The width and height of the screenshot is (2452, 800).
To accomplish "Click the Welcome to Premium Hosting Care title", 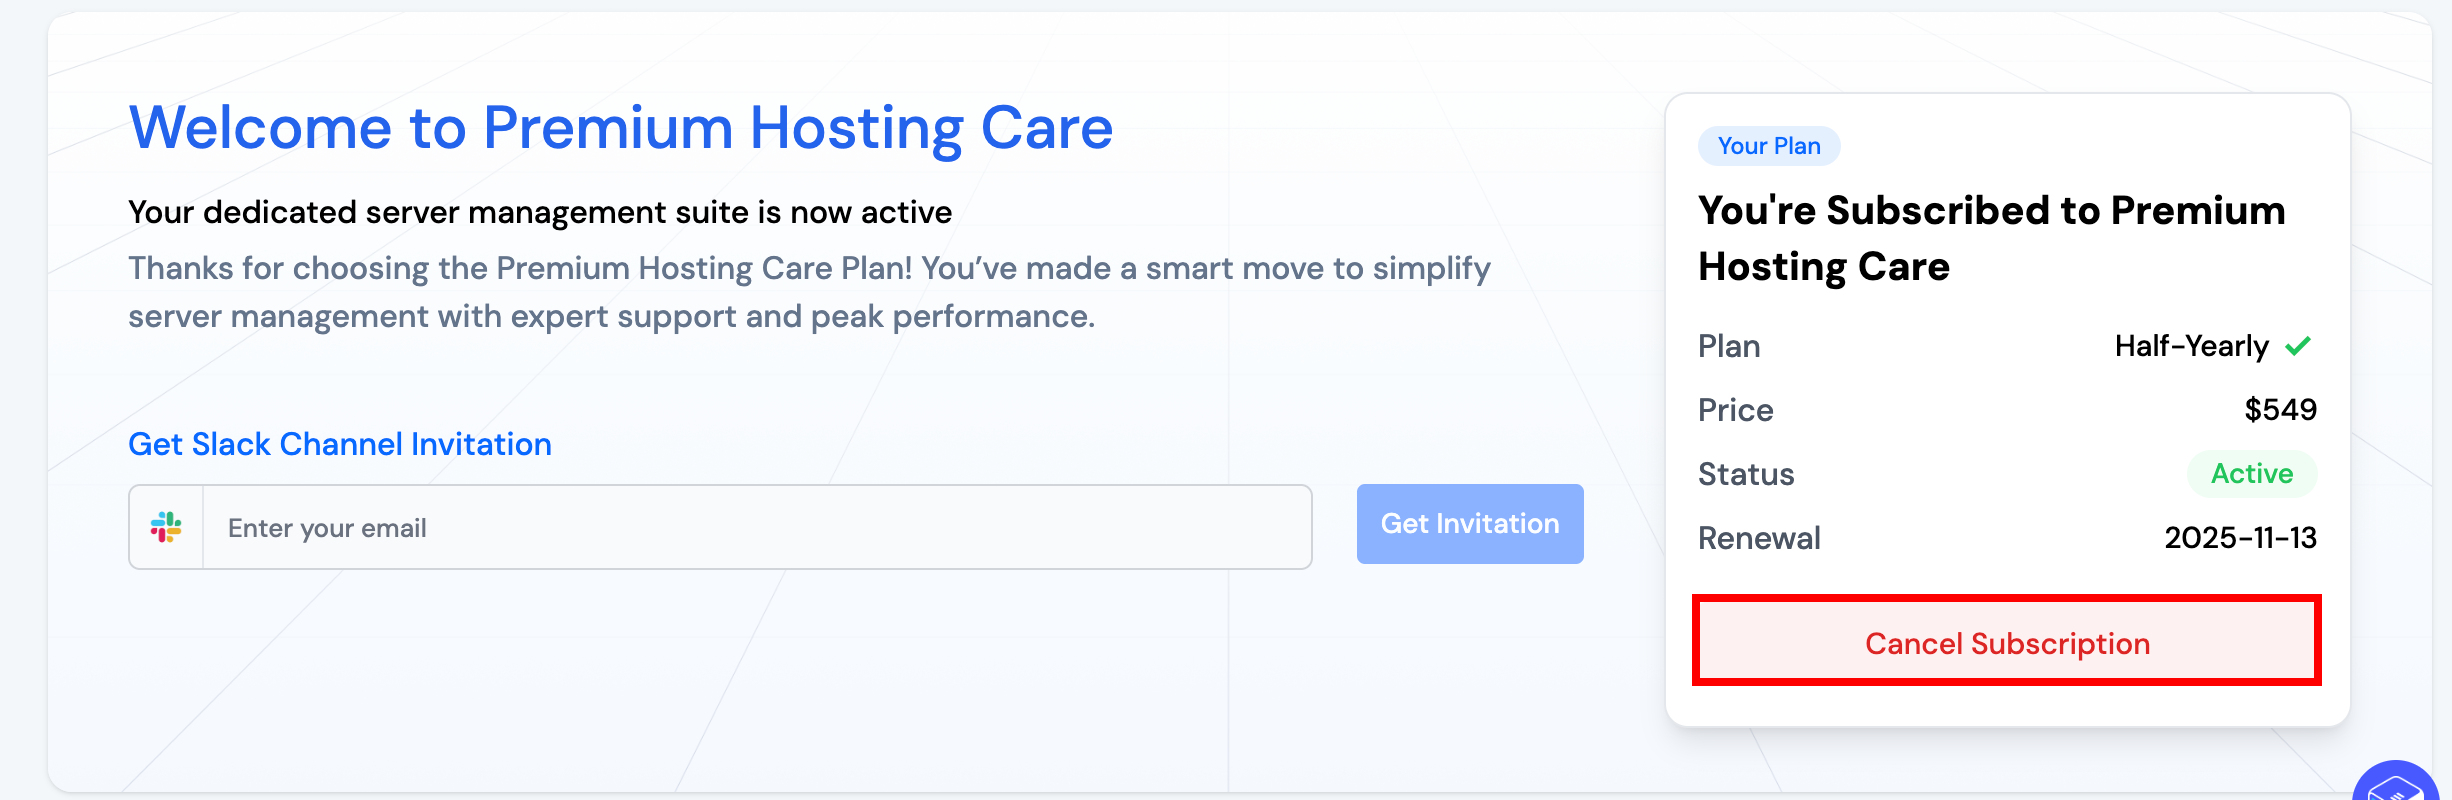I will [x=620, y=128].
